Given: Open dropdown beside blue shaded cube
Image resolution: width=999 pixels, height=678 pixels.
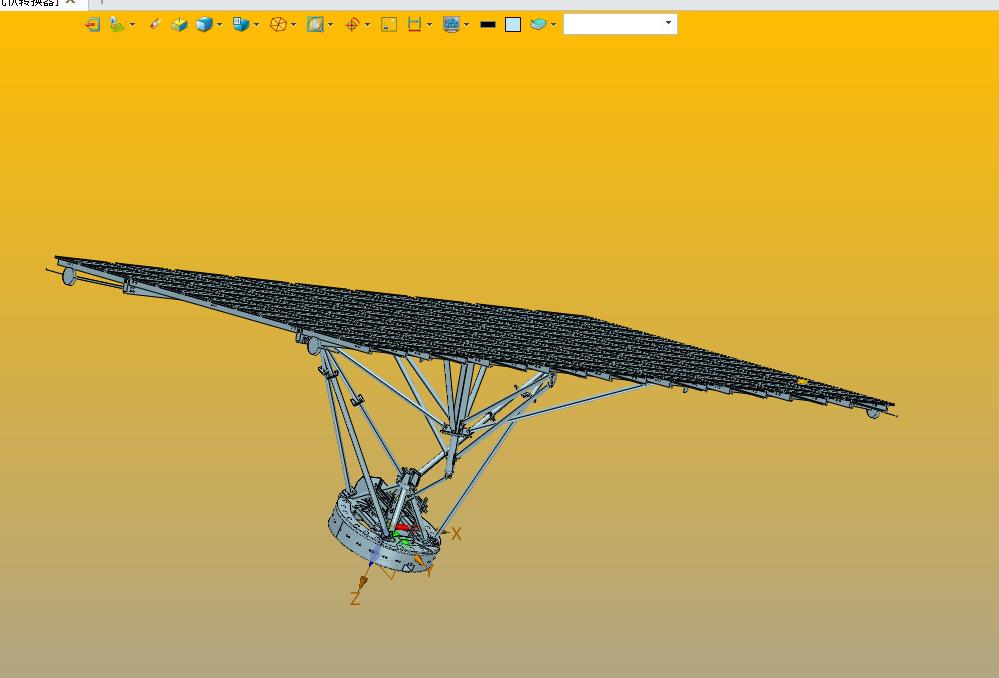Looking at the screenshot, I should [x=220, y=24].
